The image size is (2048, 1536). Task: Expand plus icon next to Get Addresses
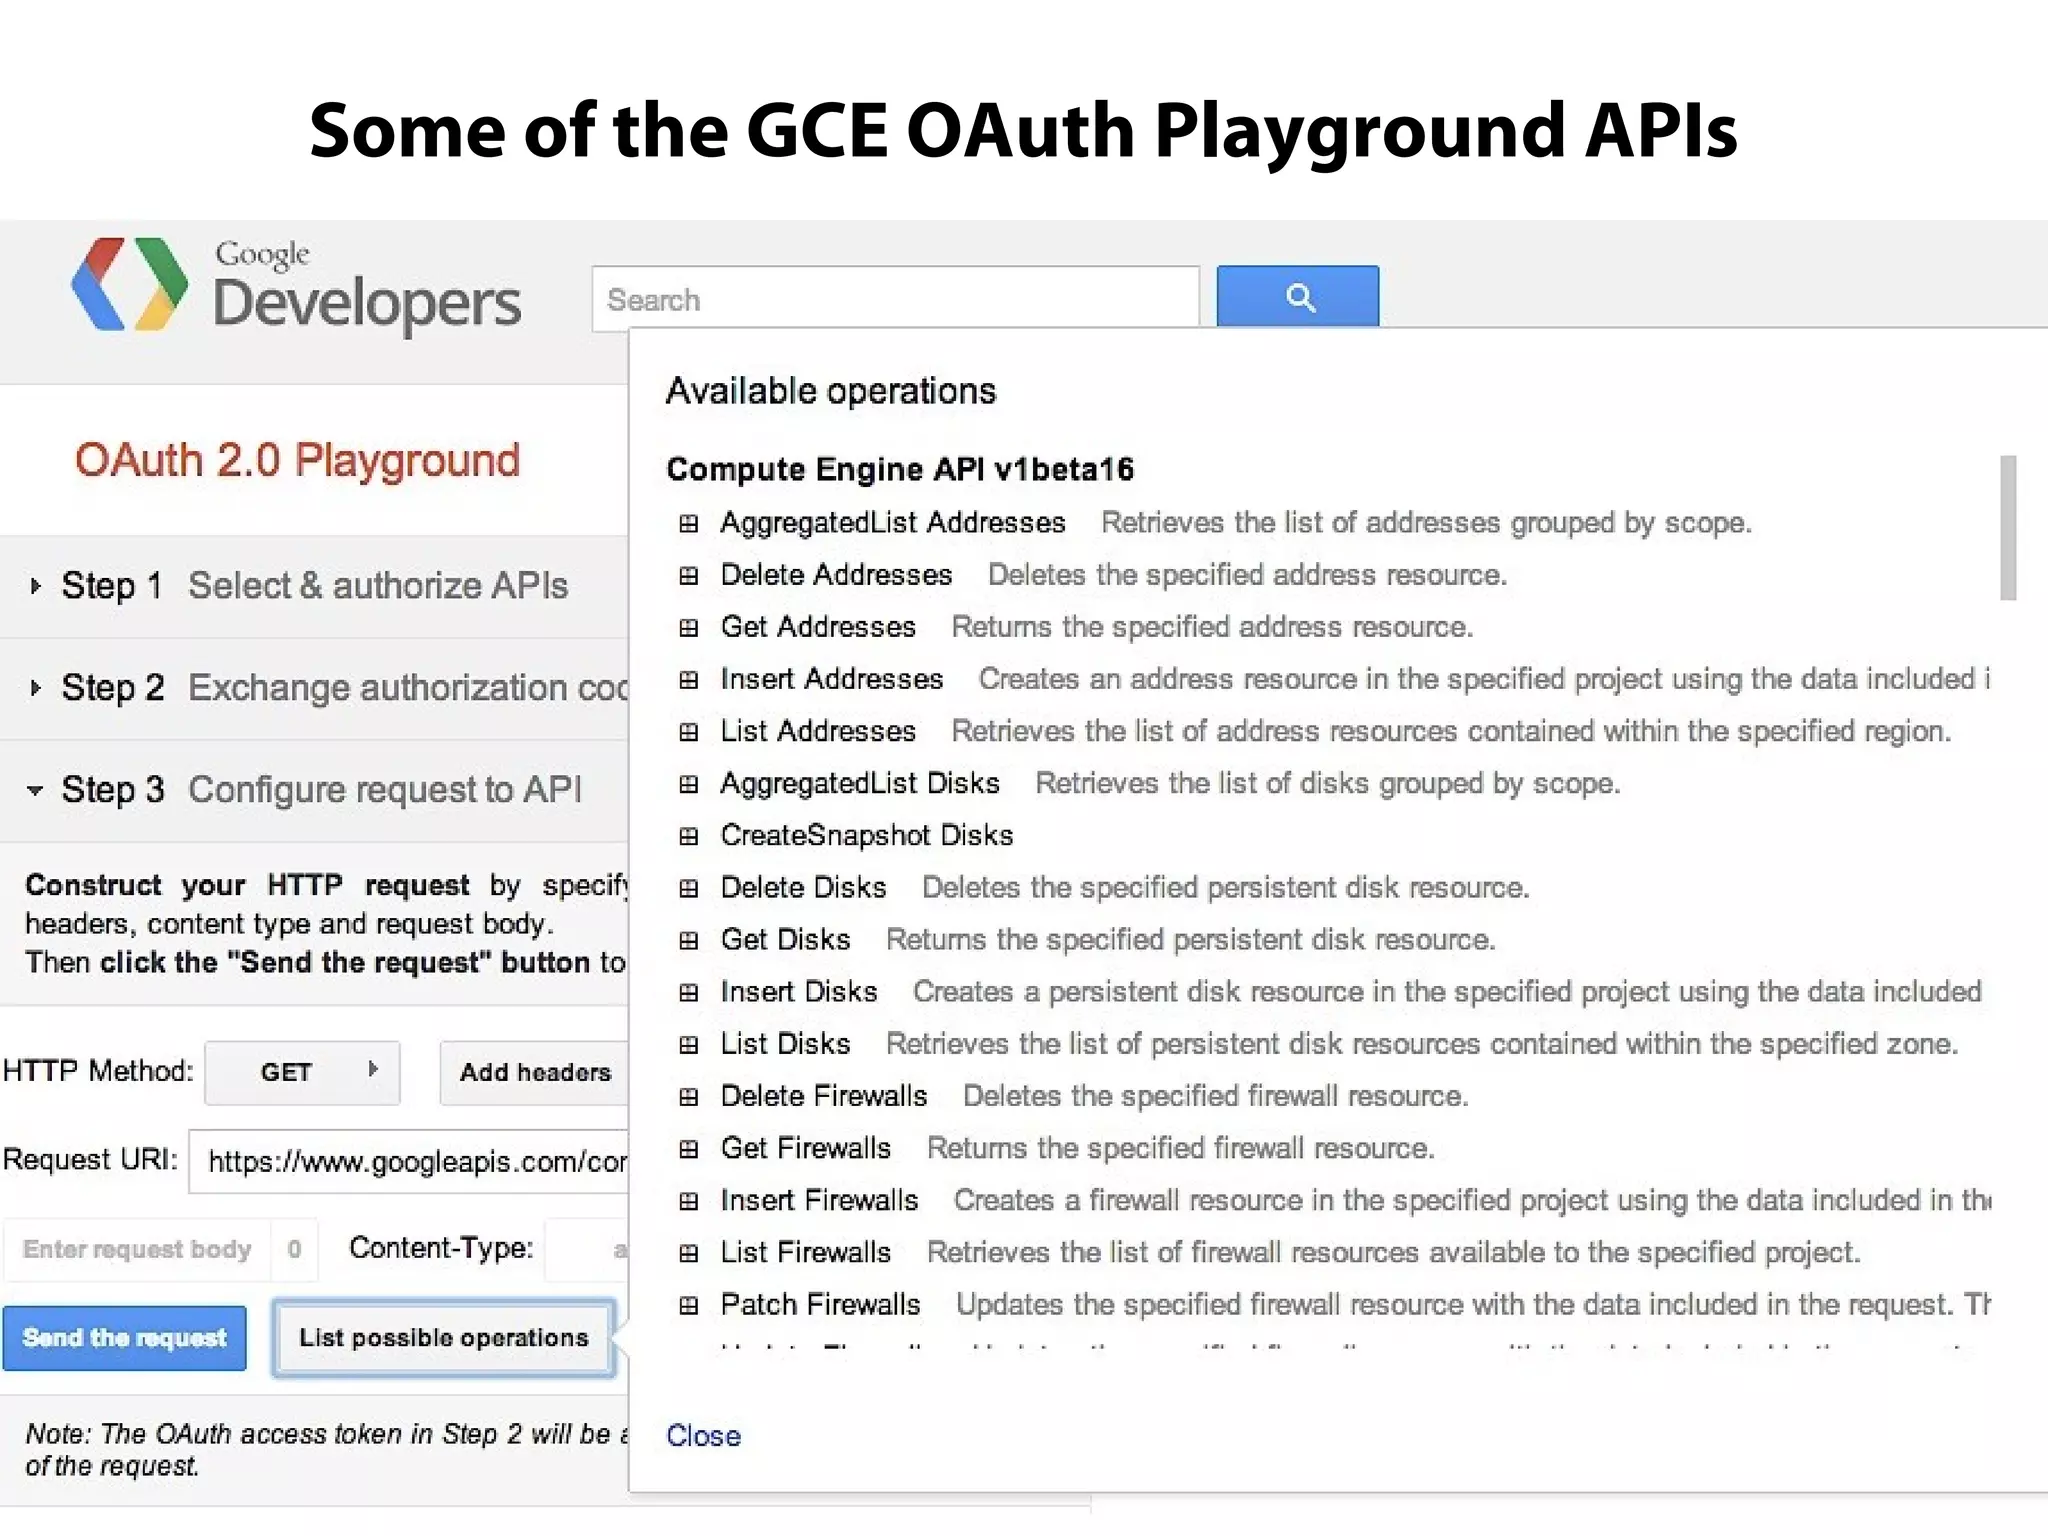[x=688, y=627]
